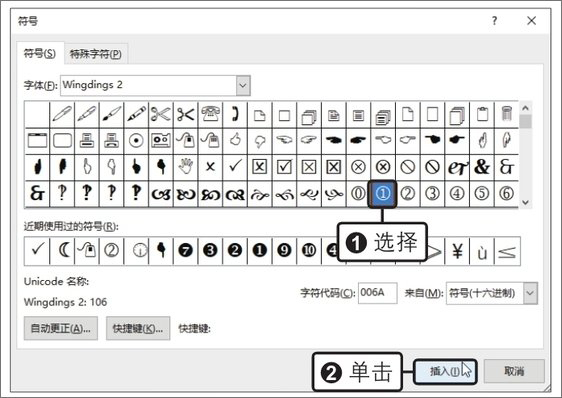The height and width of the screenshot is (398, 562).
Task: Choose the recent yen sign symbol
Action: click(457, 250)
